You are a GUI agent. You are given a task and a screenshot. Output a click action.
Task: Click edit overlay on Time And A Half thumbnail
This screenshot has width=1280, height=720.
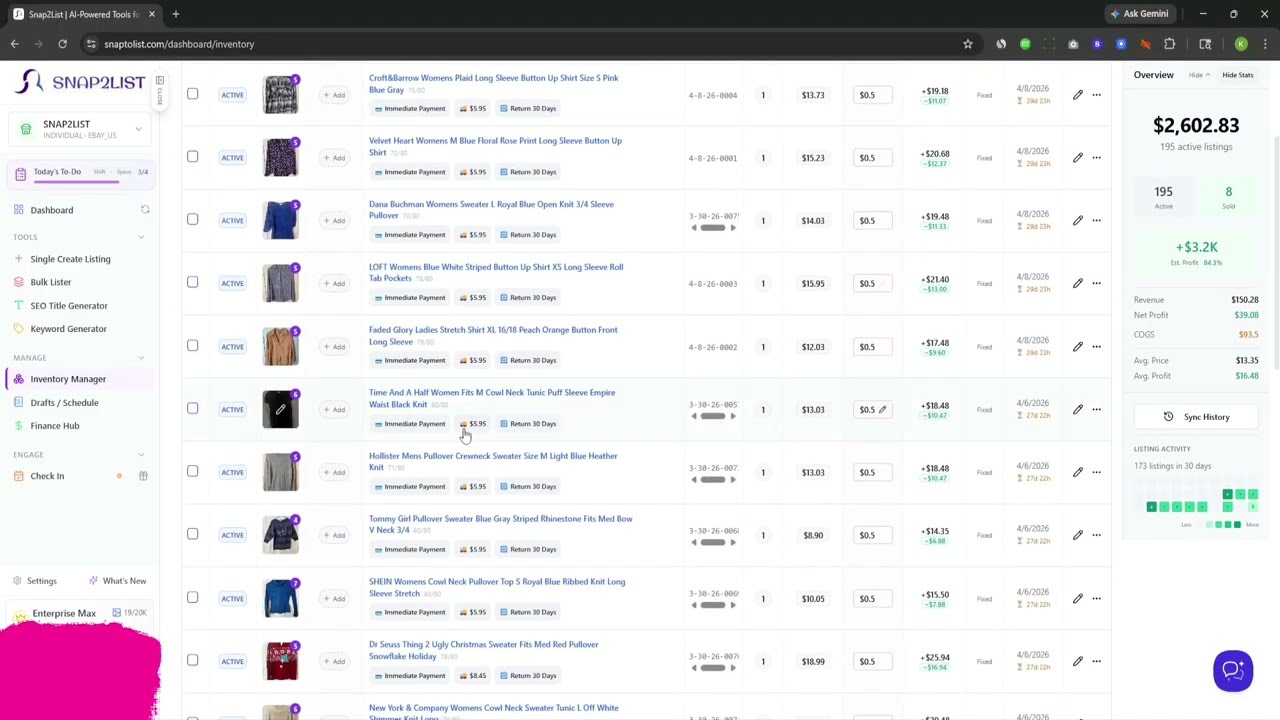tap(281, 409)
